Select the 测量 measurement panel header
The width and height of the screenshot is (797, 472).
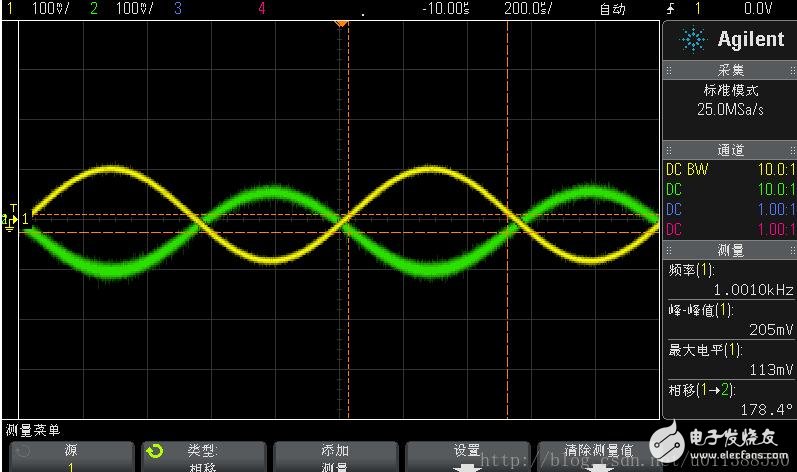point(730,250)
